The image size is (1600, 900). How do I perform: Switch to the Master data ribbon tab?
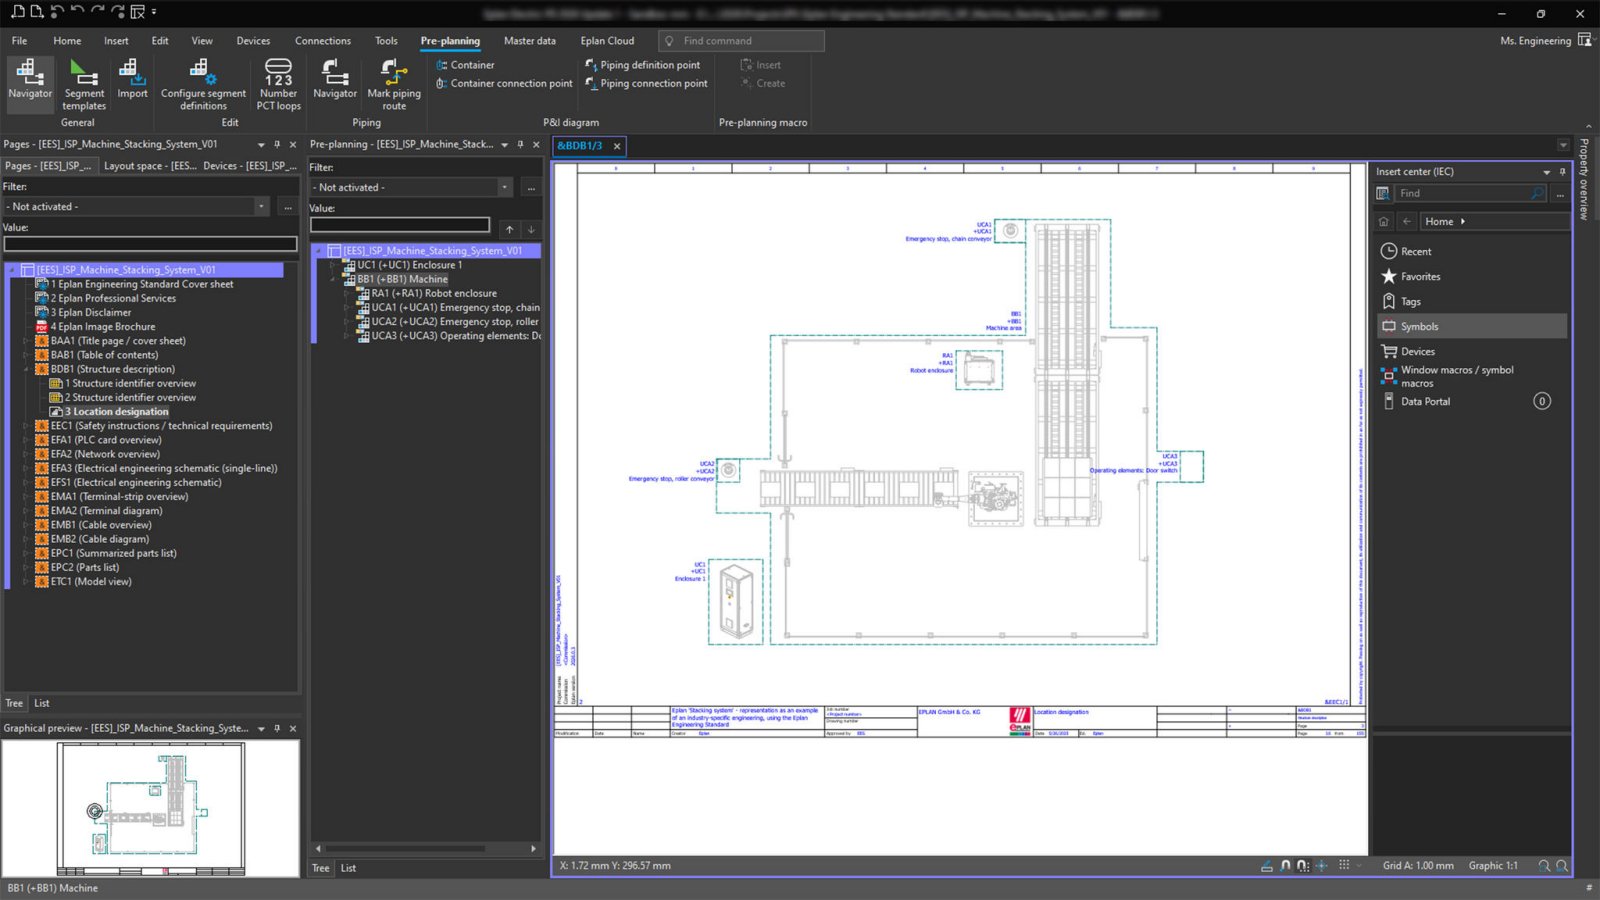[x=530, y=41]
